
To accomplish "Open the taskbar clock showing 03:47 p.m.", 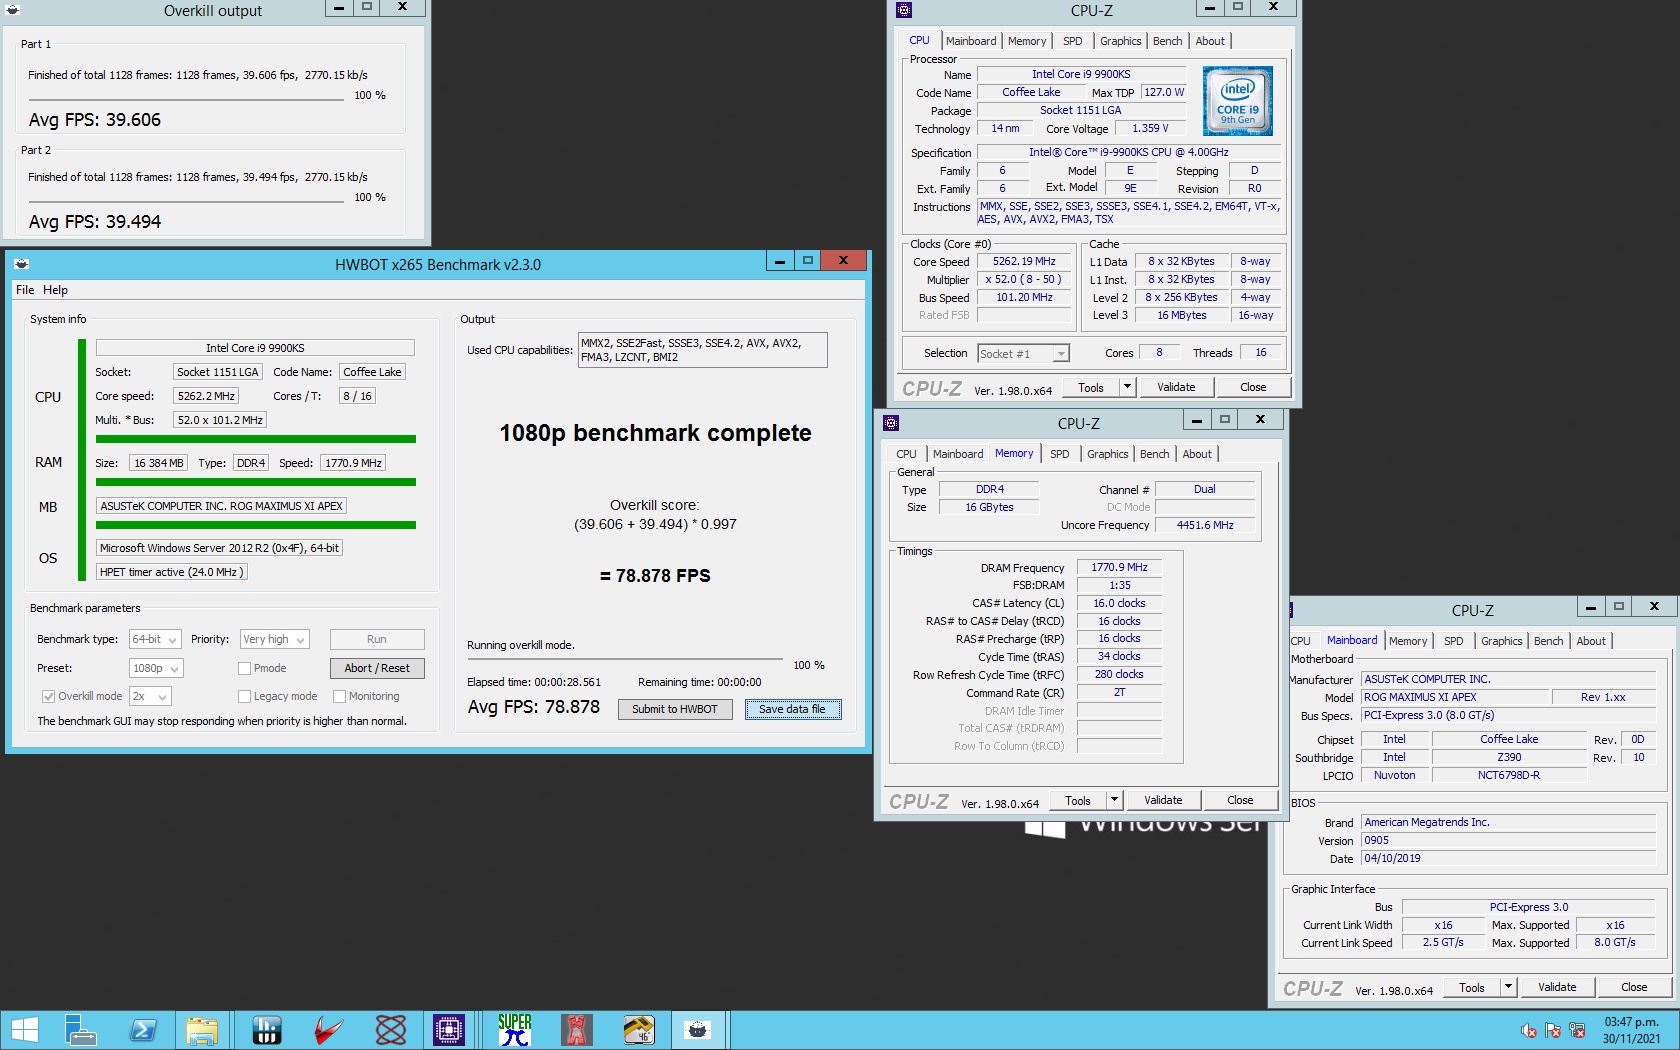I will (x=1631, y=1030).
